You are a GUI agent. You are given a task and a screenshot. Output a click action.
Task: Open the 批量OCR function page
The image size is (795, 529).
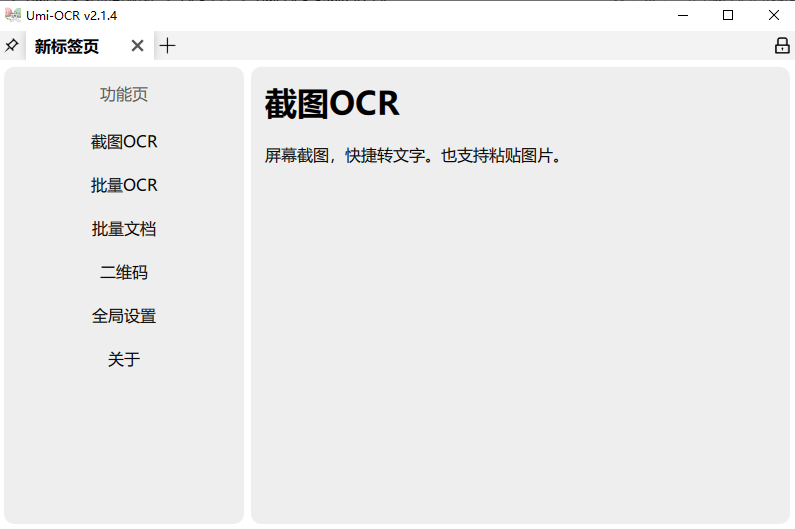(124, 186)
